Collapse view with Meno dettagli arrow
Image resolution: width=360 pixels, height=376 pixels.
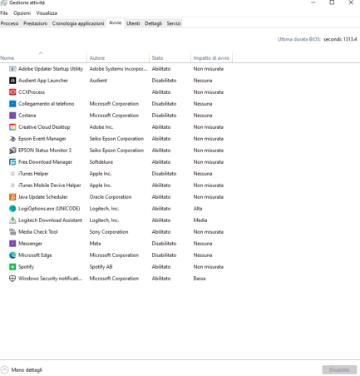[4, 370]
